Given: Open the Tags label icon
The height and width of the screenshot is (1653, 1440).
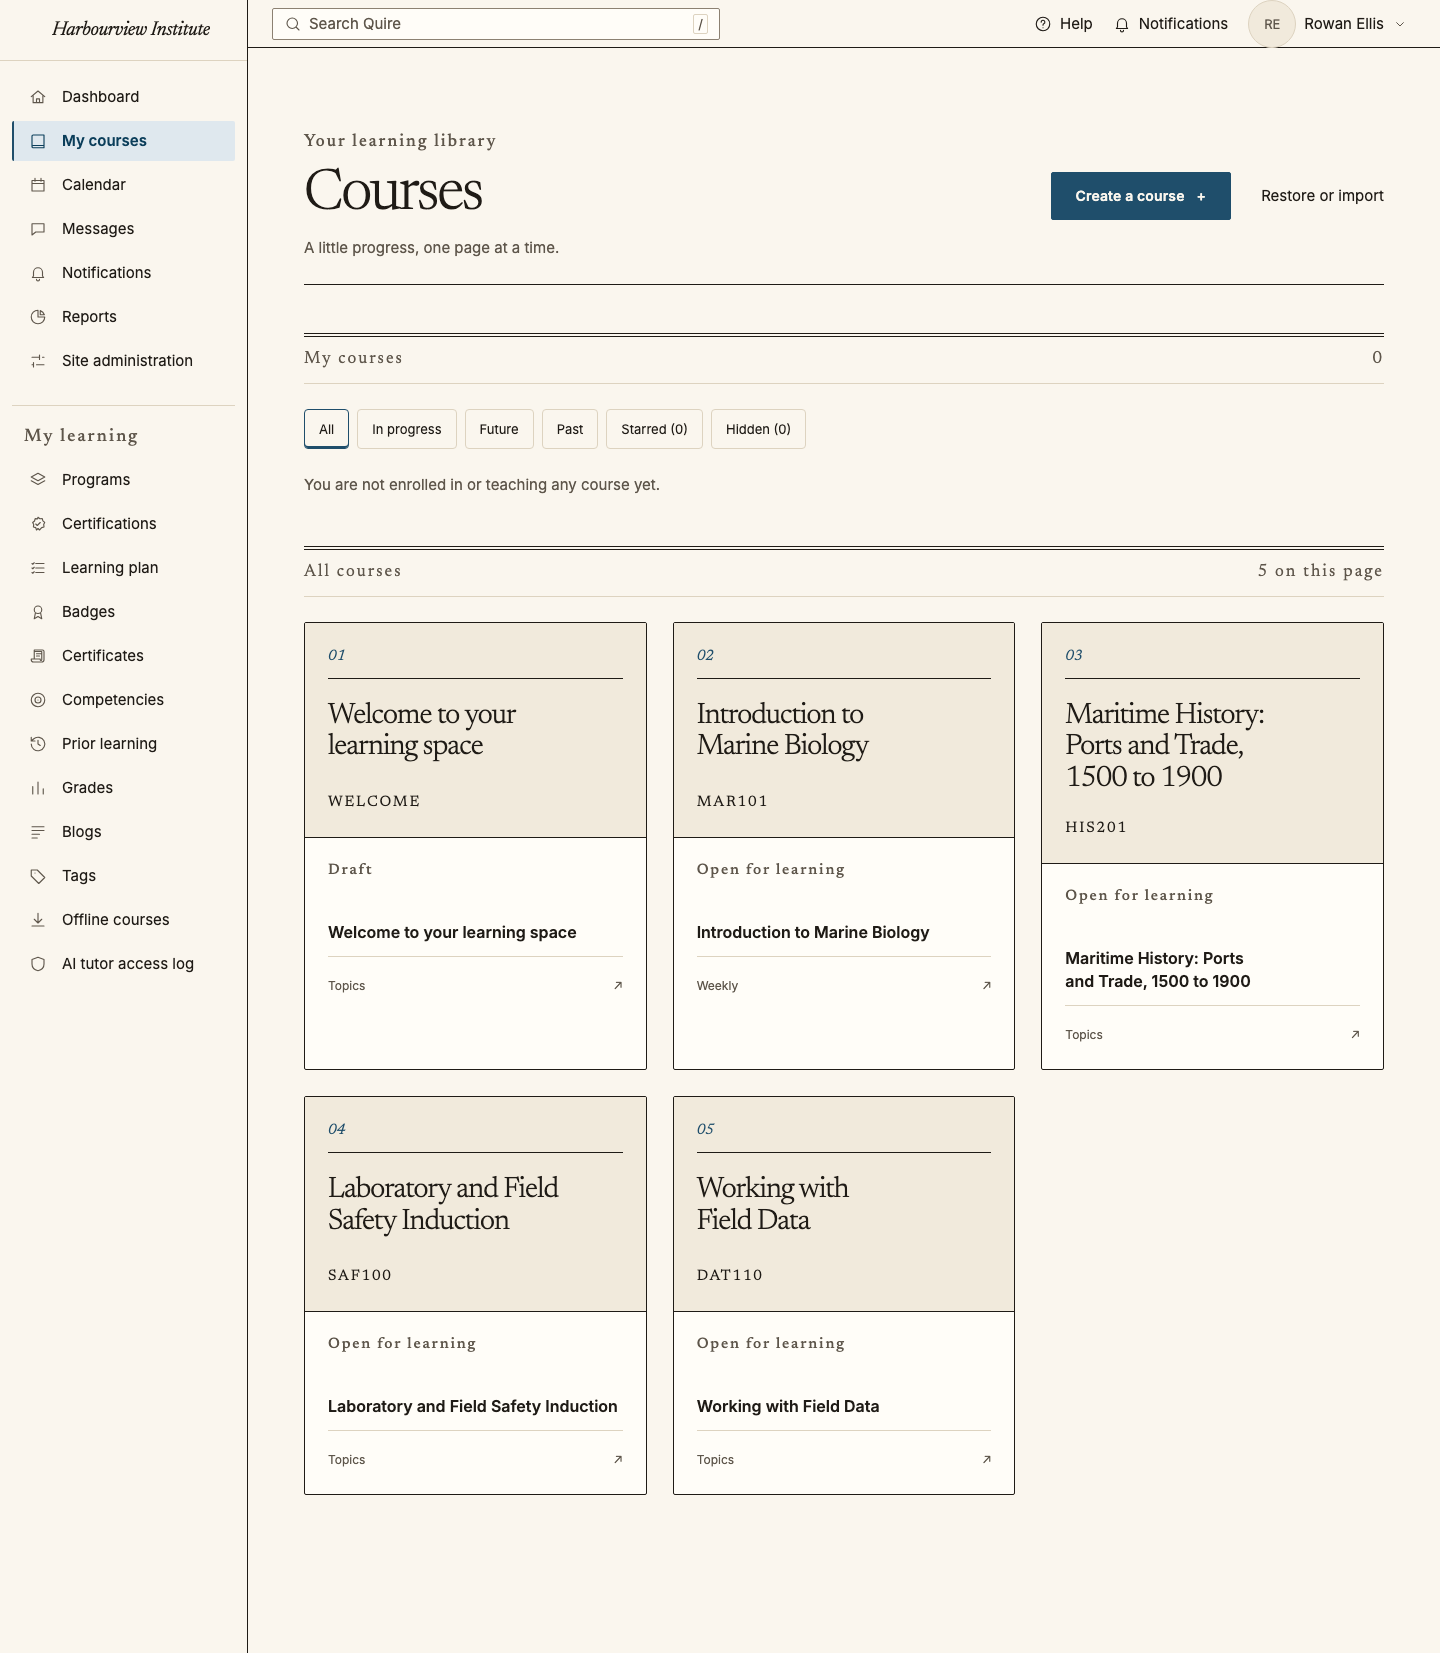Looking at the screenshot, I should (38, 876).
